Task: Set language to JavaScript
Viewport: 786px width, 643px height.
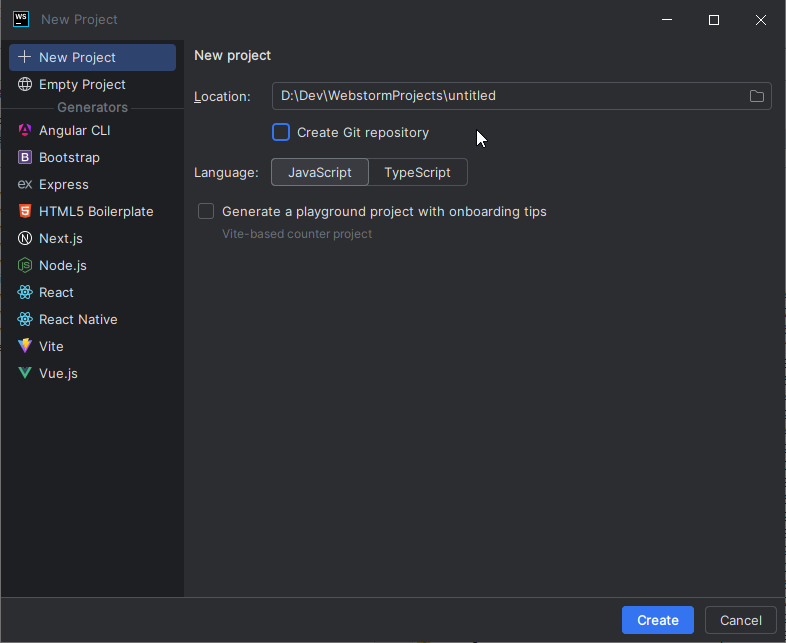Action: point(320,172)
